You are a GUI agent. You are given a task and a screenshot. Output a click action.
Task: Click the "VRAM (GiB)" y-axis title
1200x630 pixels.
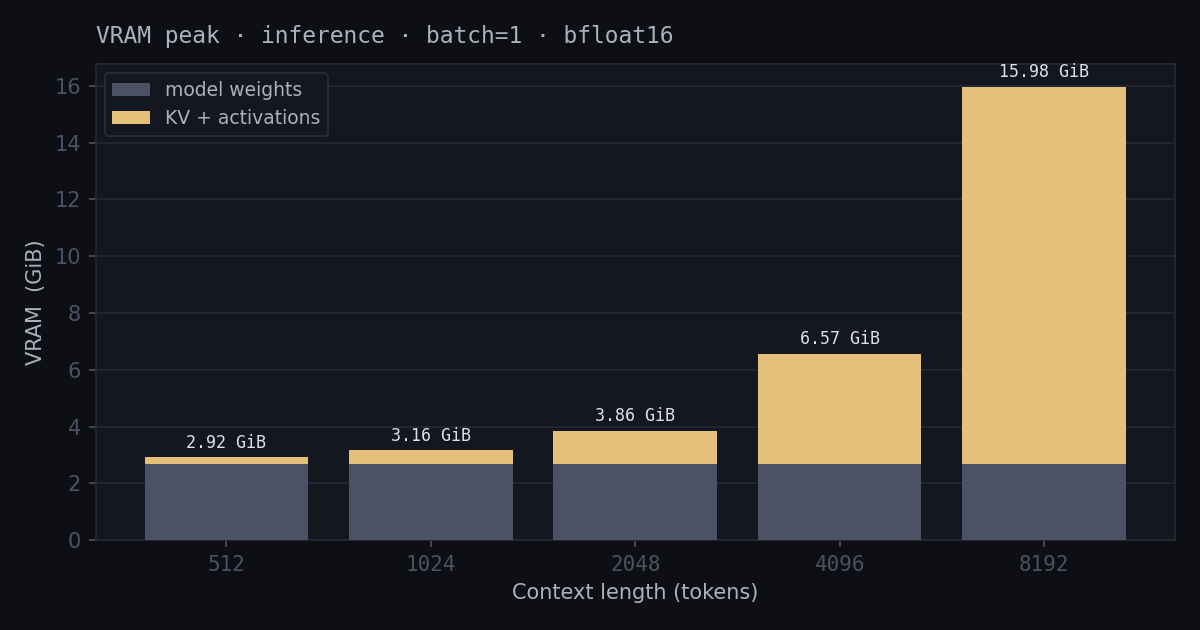click(x=35, y=302)
